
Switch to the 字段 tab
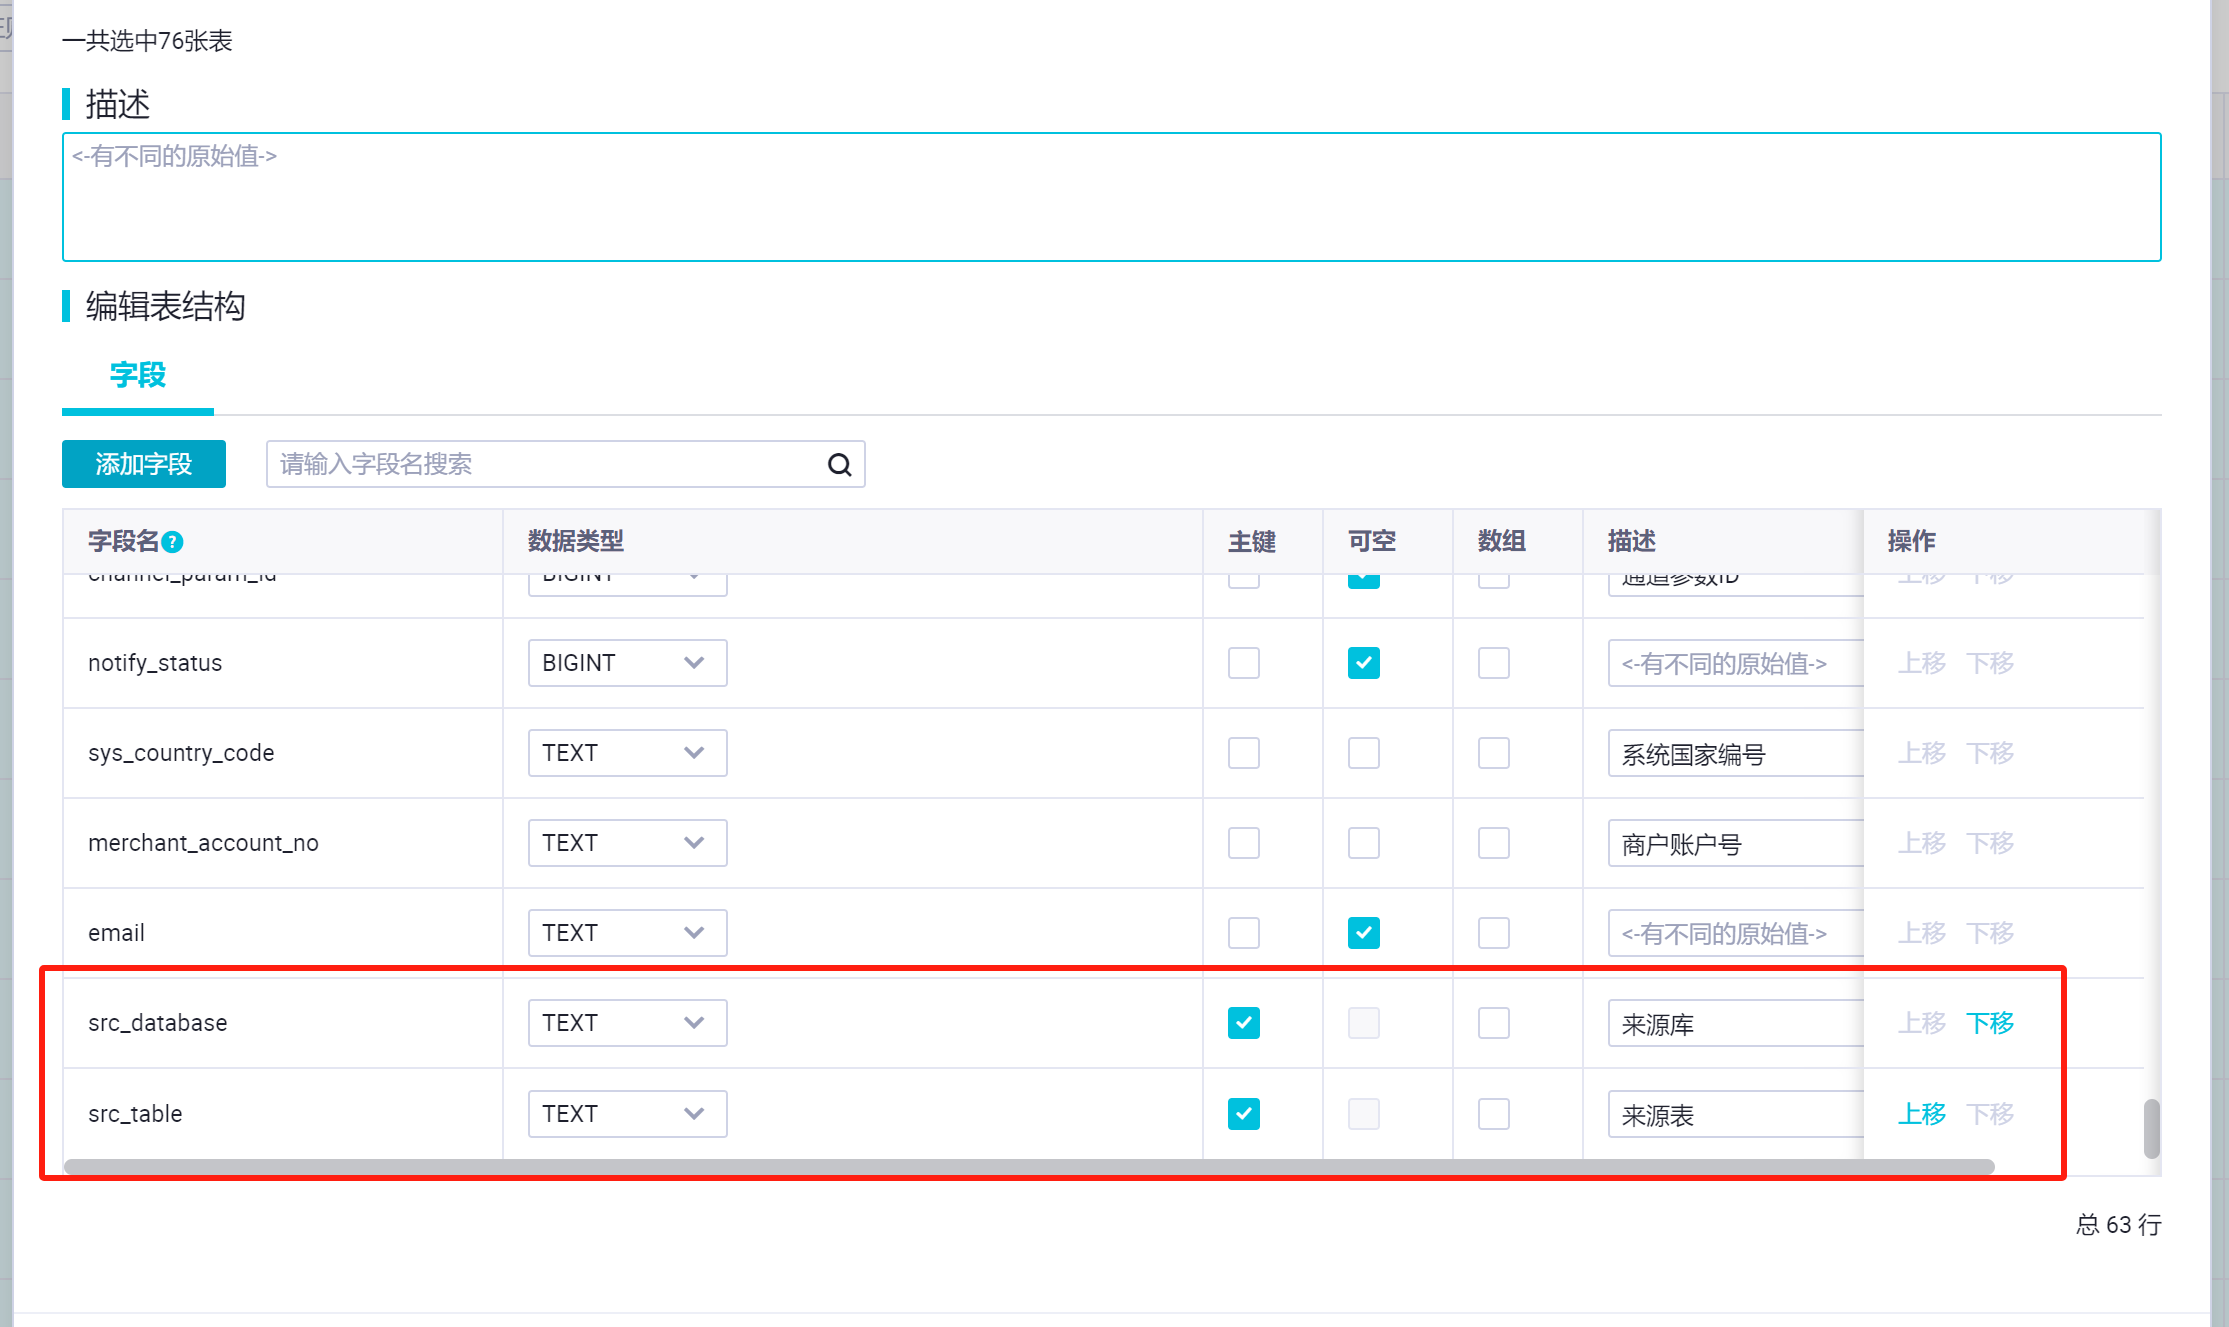138,376
